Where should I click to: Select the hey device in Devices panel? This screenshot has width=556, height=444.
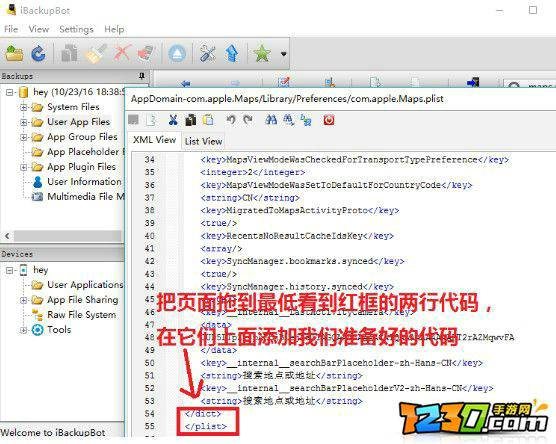click(40, 270)
